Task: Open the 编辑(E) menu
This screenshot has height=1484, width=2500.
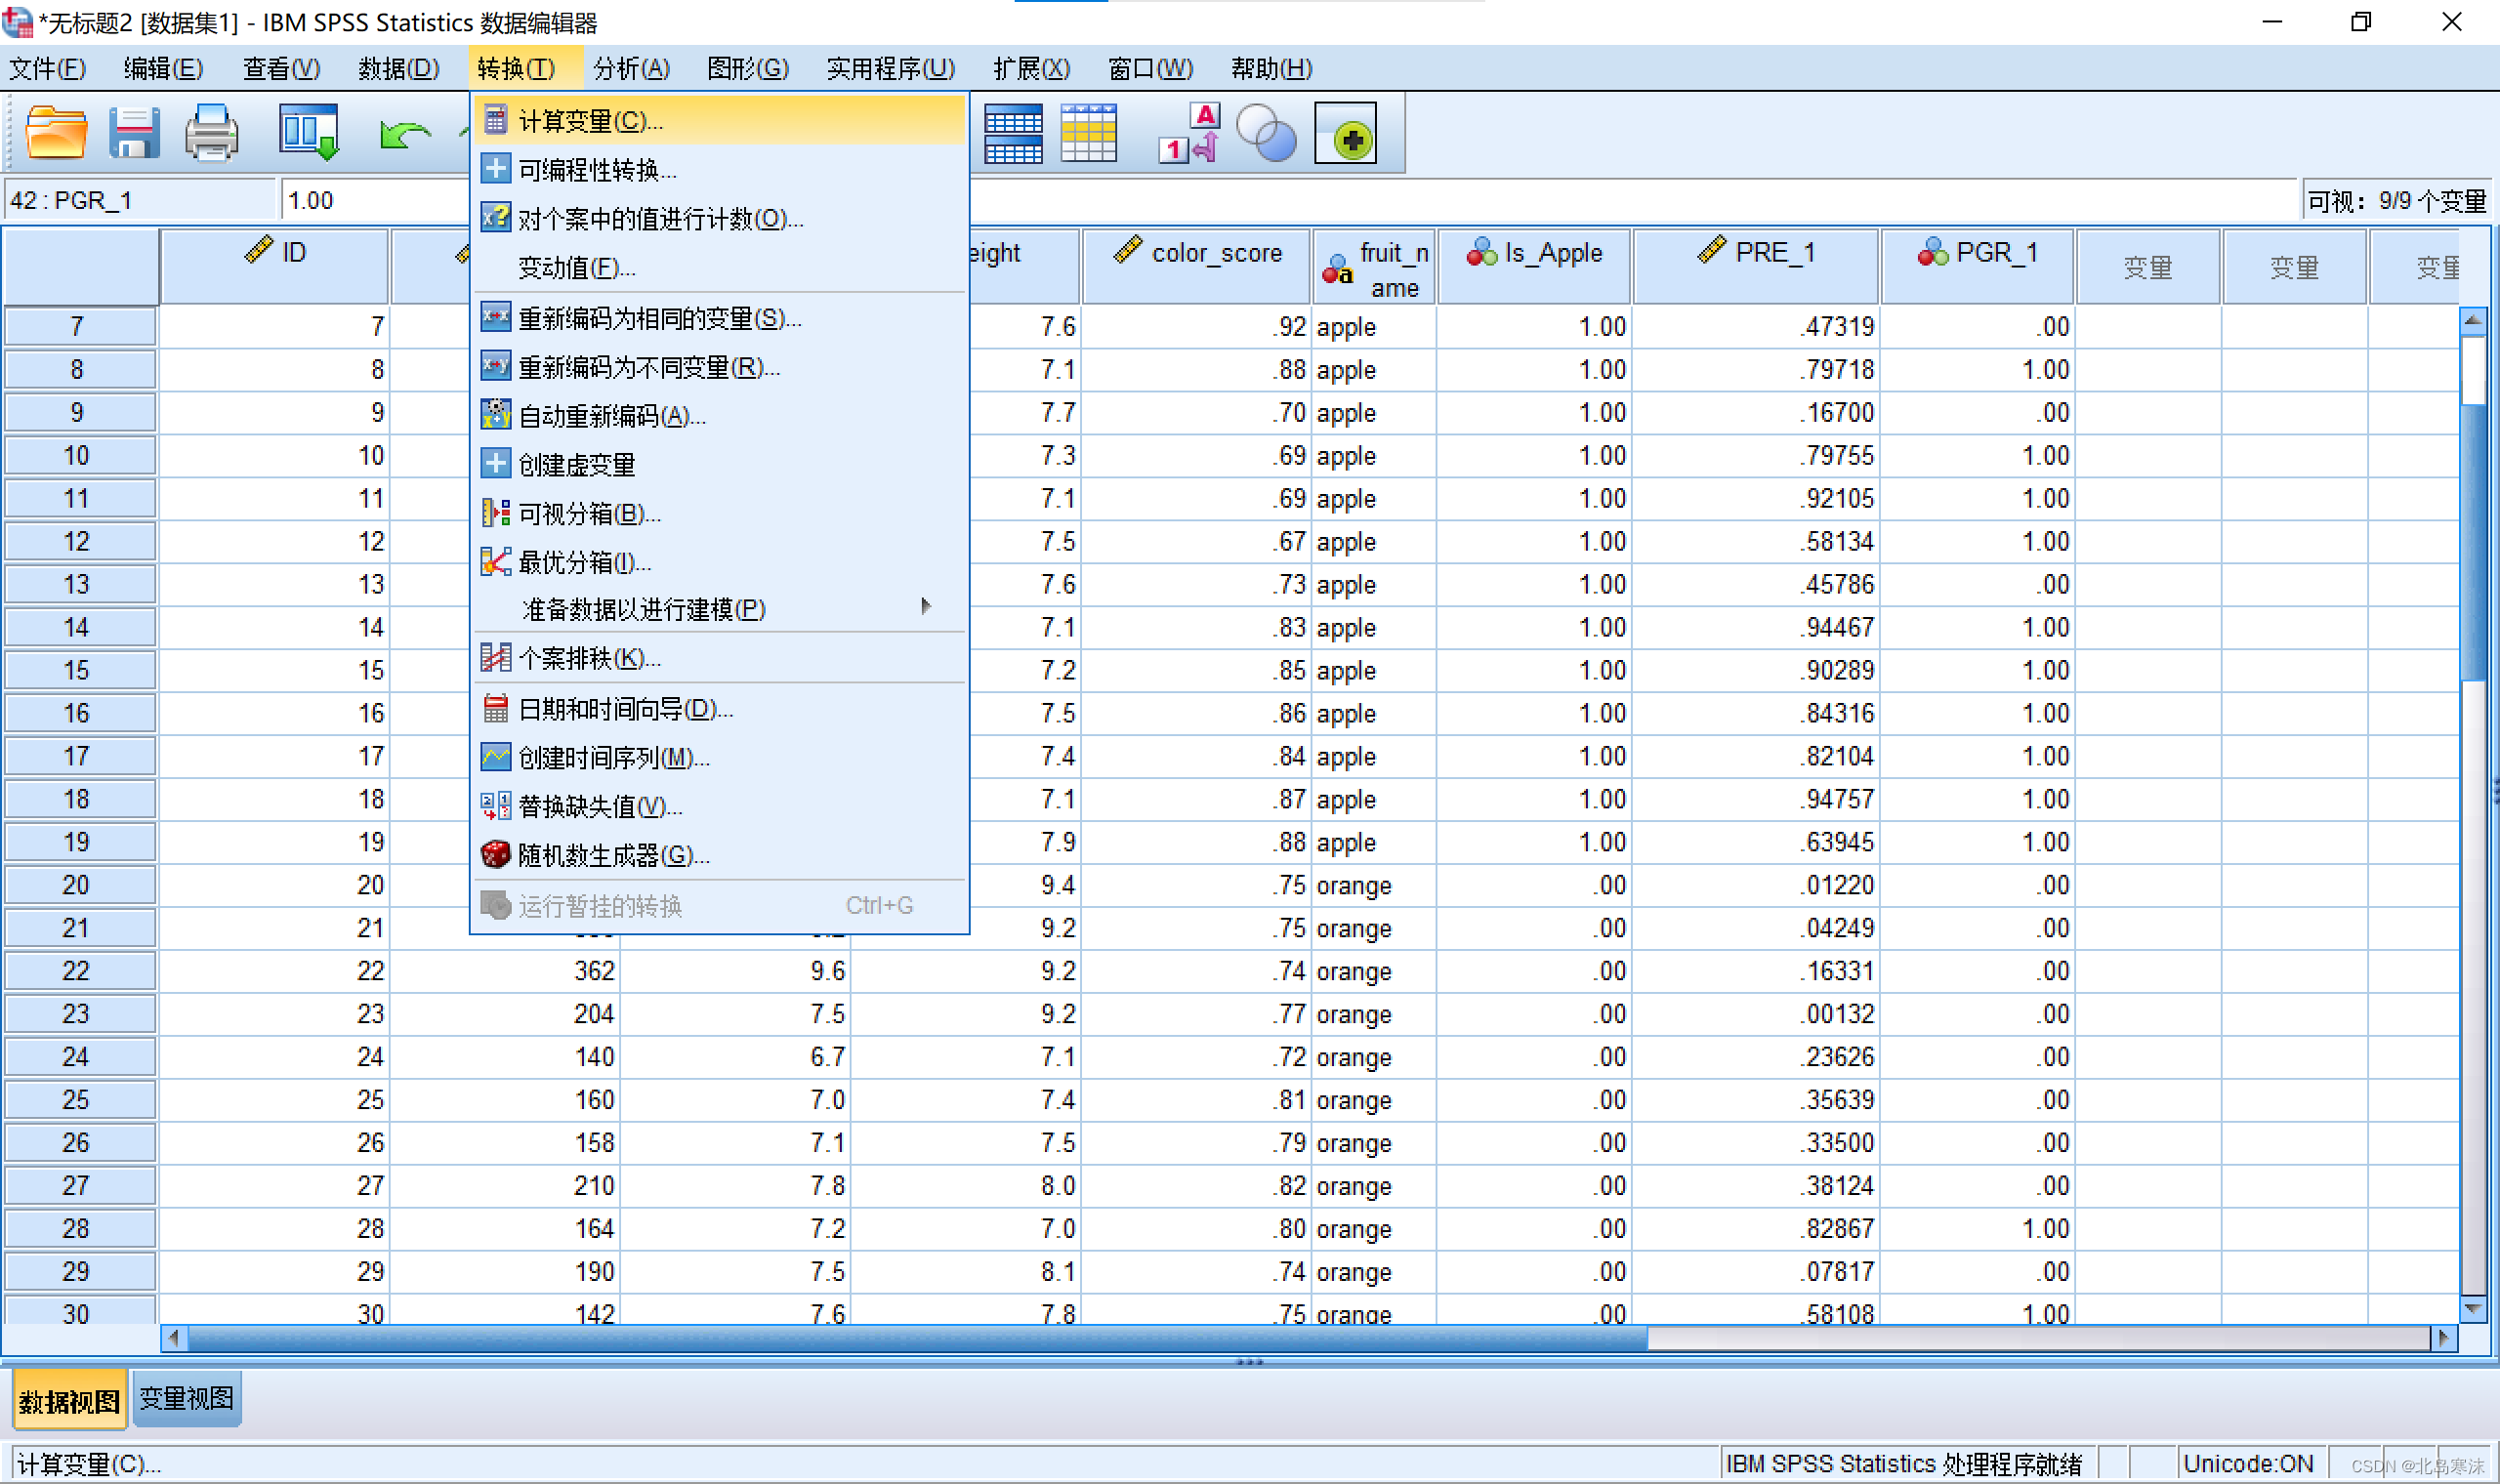Action: coord(163,68)
